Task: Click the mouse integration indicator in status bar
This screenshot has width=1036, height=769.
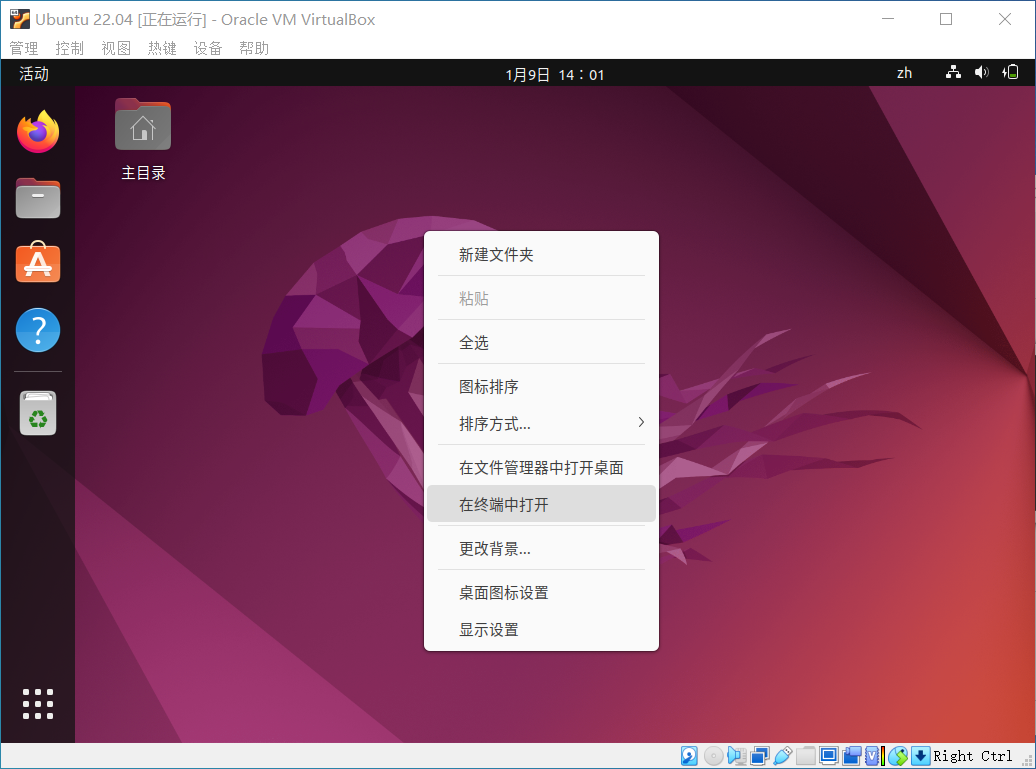Action: tap(898, 756)
